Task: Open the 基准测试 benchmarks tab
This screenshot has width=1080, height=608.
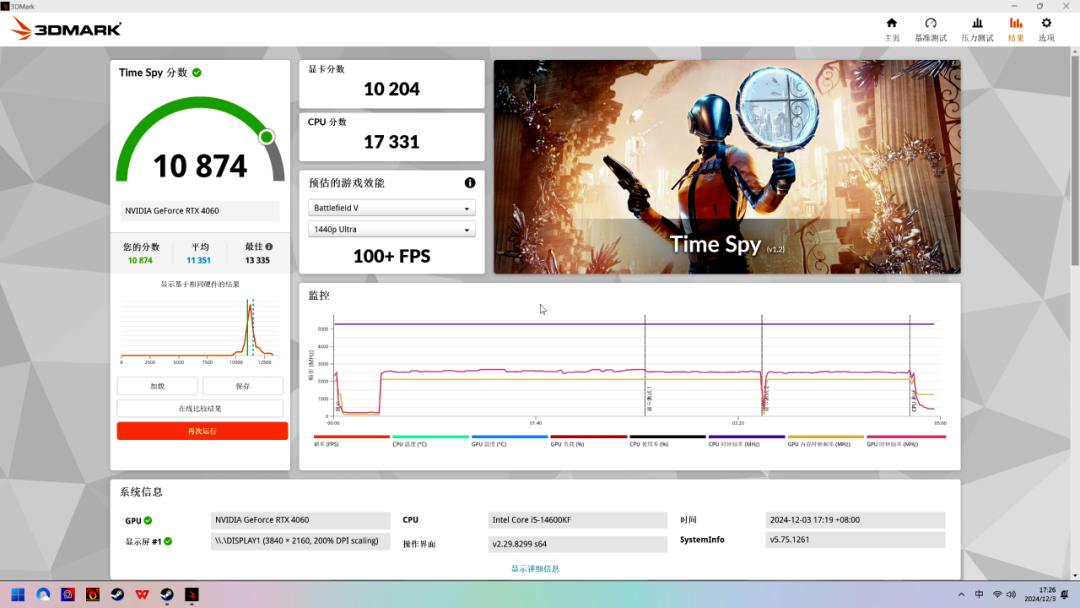Action: [x=931, y=29]
